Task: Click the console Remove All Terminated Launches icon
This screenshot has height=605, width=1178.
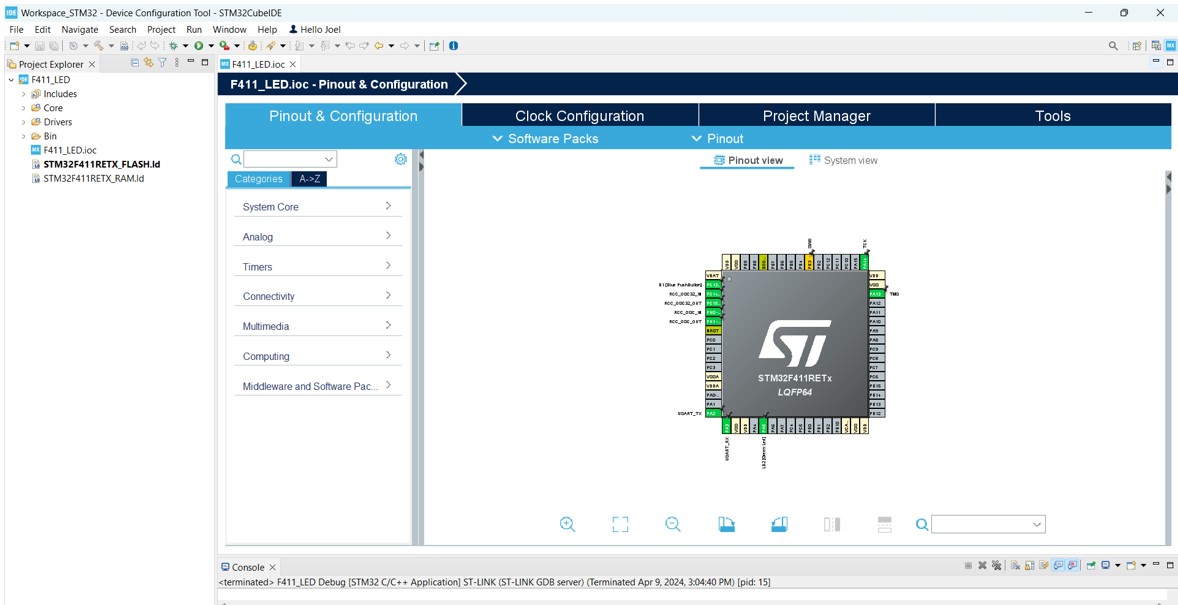Action: tap(996, 566)
